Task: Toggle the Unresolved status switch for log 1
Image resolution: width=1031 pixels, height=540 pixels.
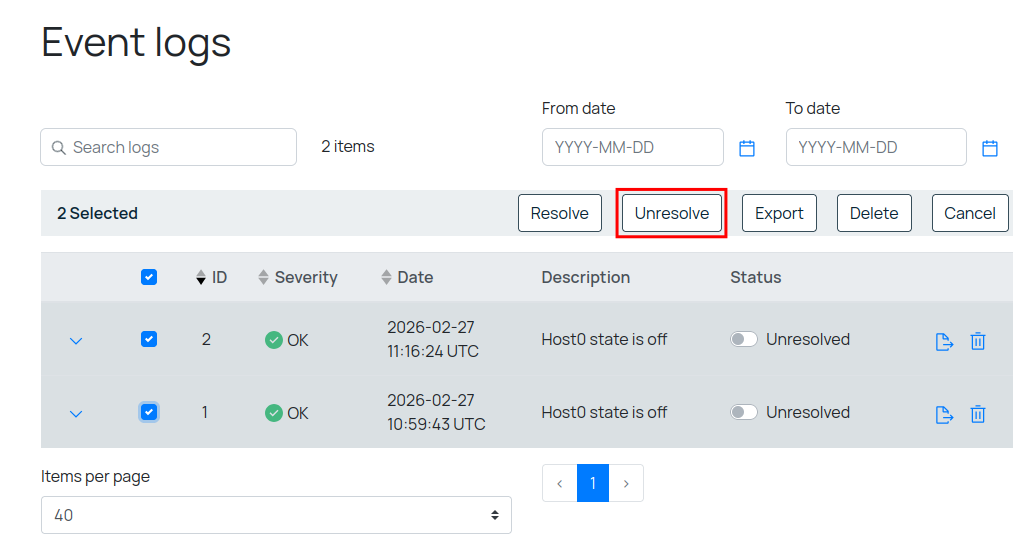Action: (743, 413)
